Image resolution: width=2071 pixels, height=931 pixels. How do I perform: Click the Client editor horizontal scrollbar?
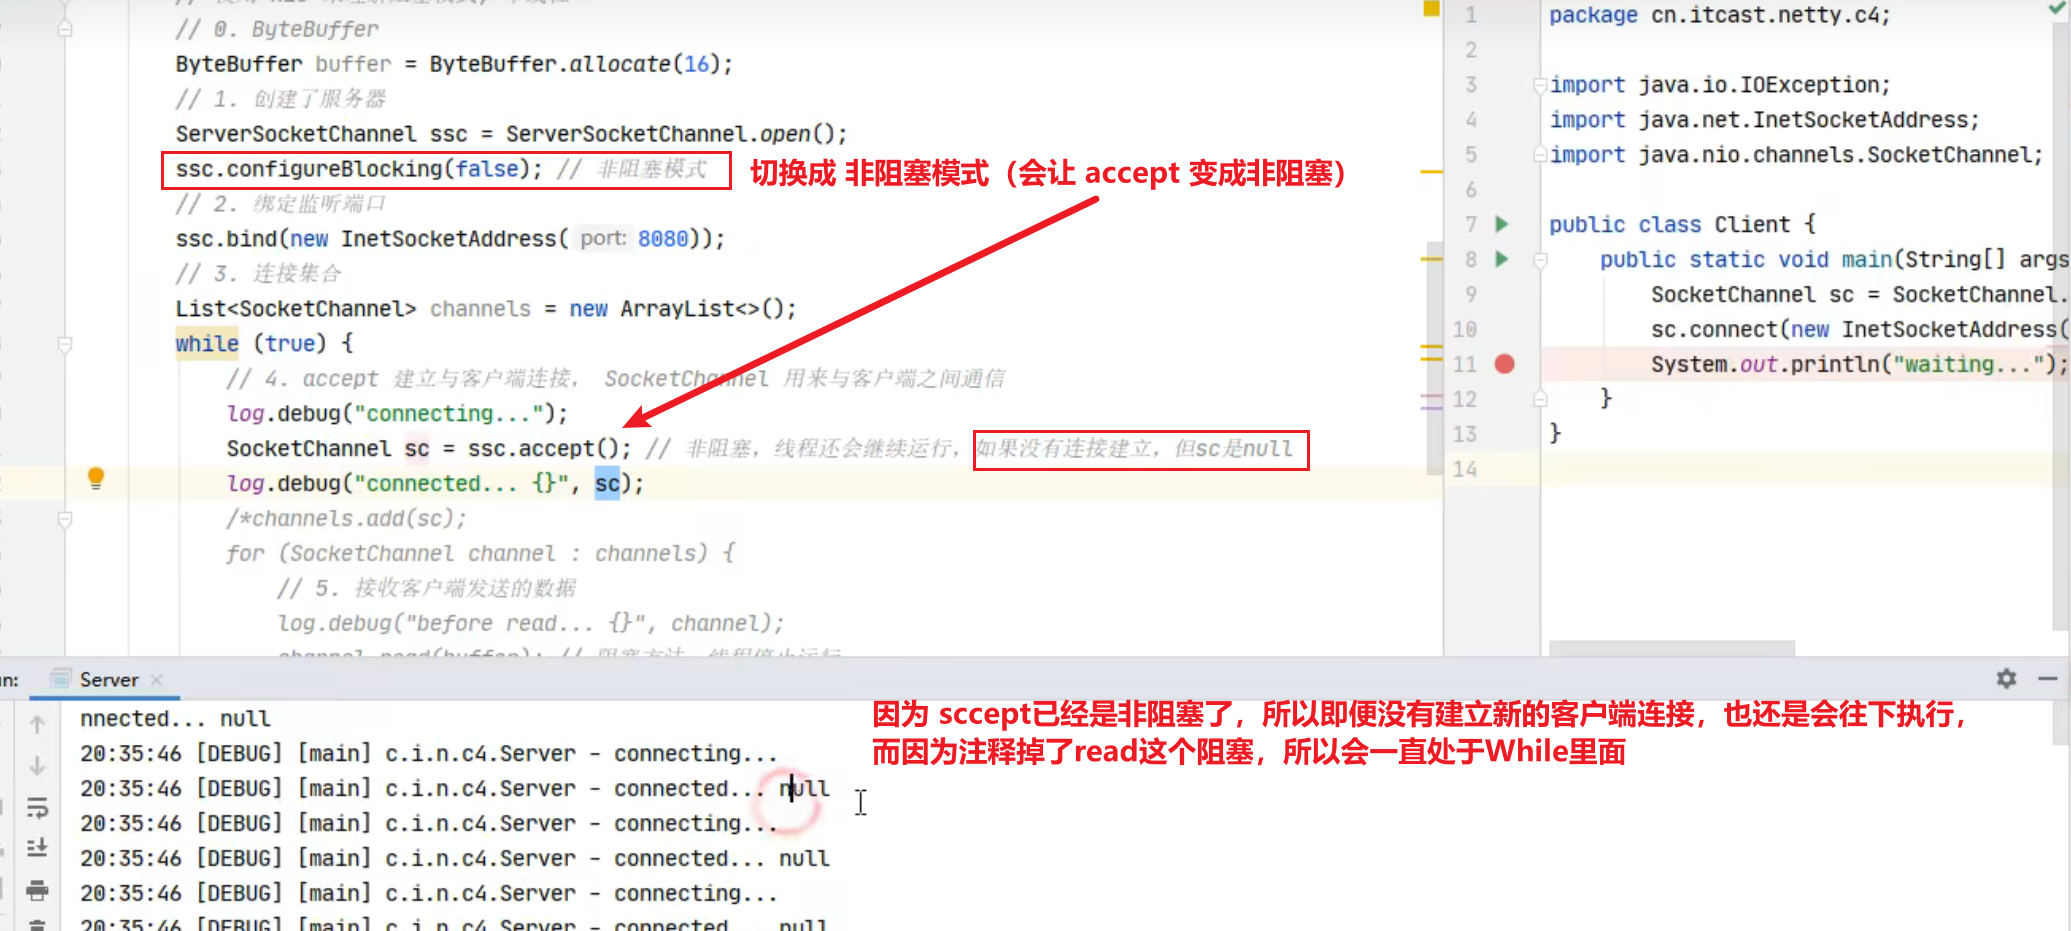(1671, 648)
